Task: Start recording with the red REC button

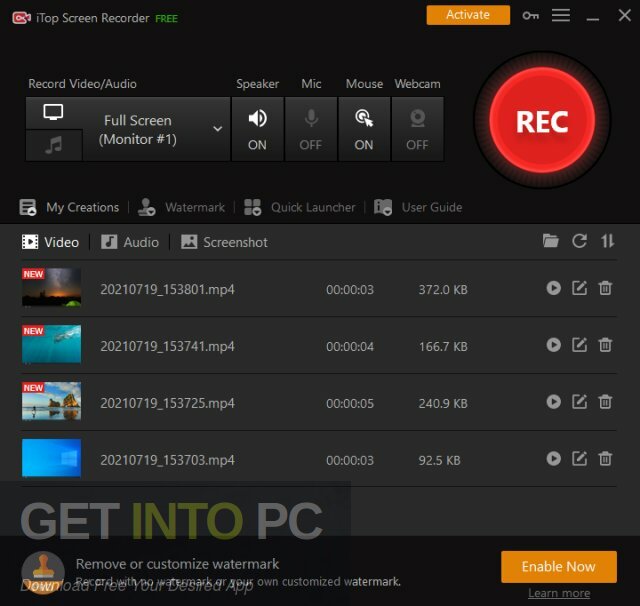Action: 542,120
